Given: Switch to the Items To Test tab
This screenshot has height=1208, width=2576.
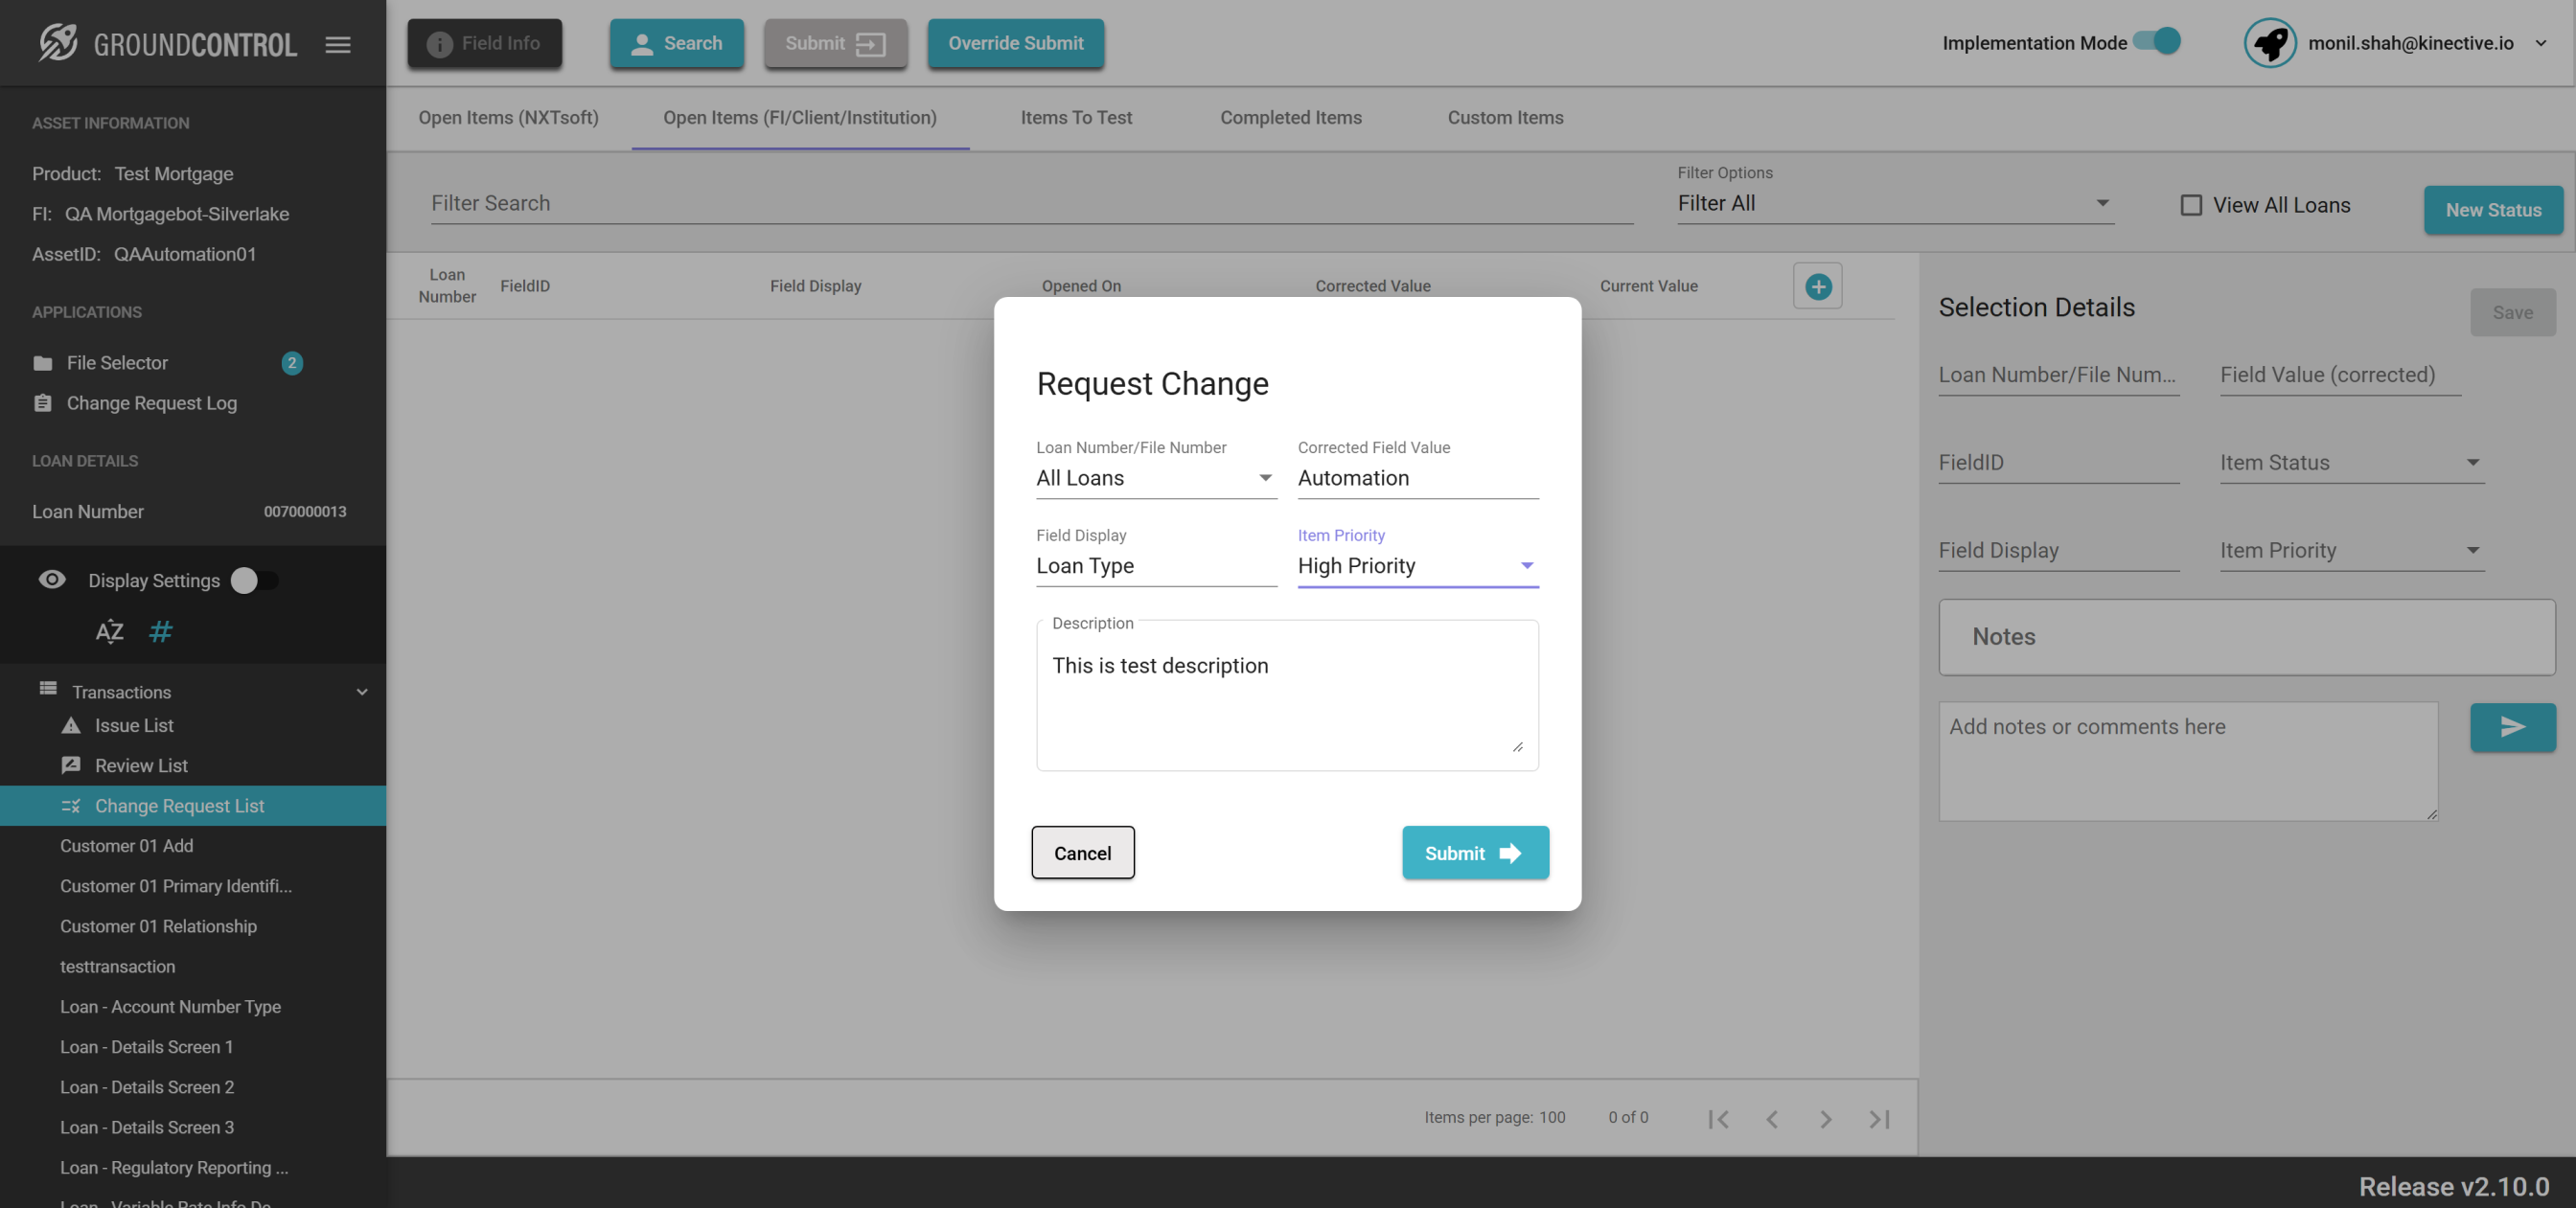Looking at the screenshot, I should click(x=1076, y=118).
